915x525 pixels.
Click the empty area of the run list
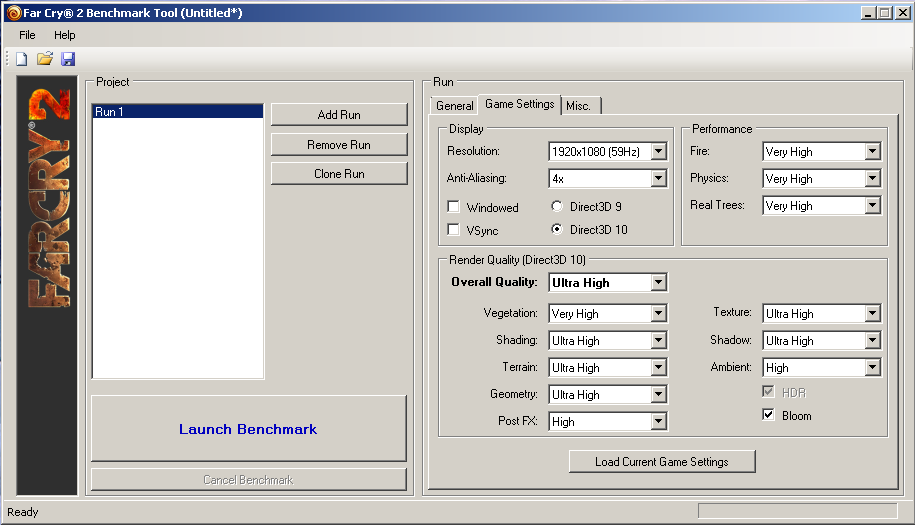(177, 248)
